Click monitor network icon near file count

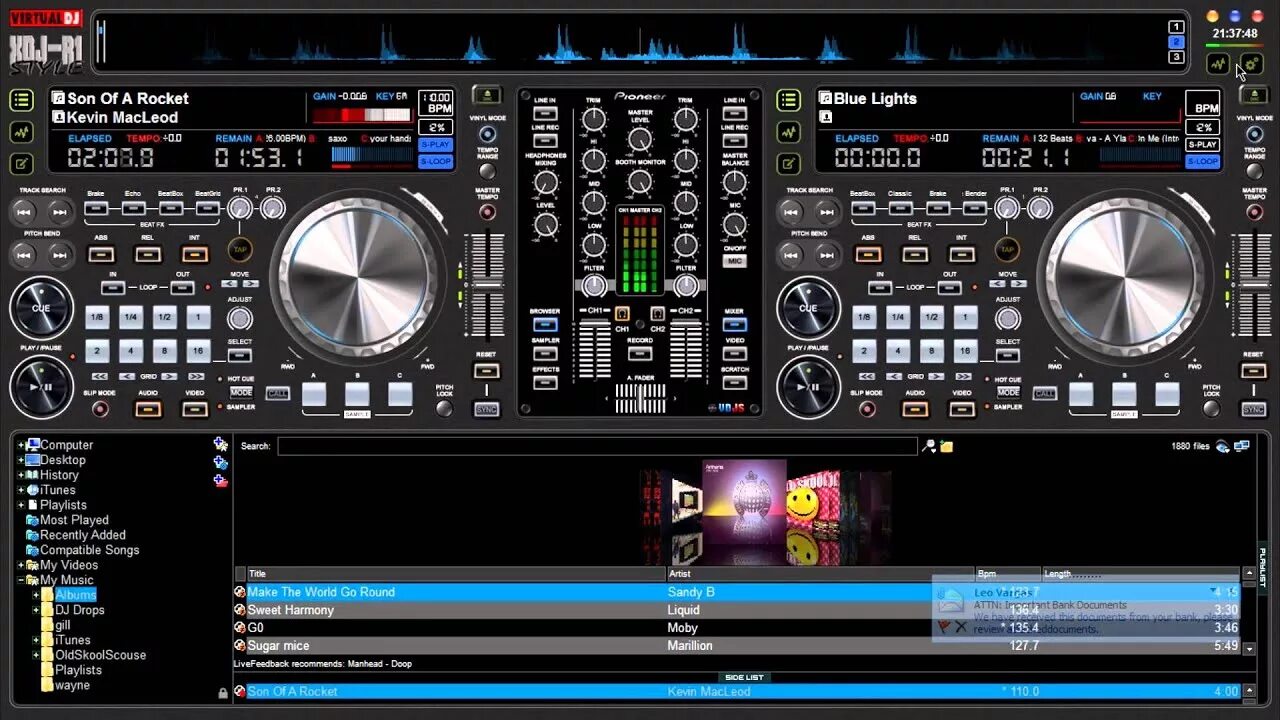1242,446
